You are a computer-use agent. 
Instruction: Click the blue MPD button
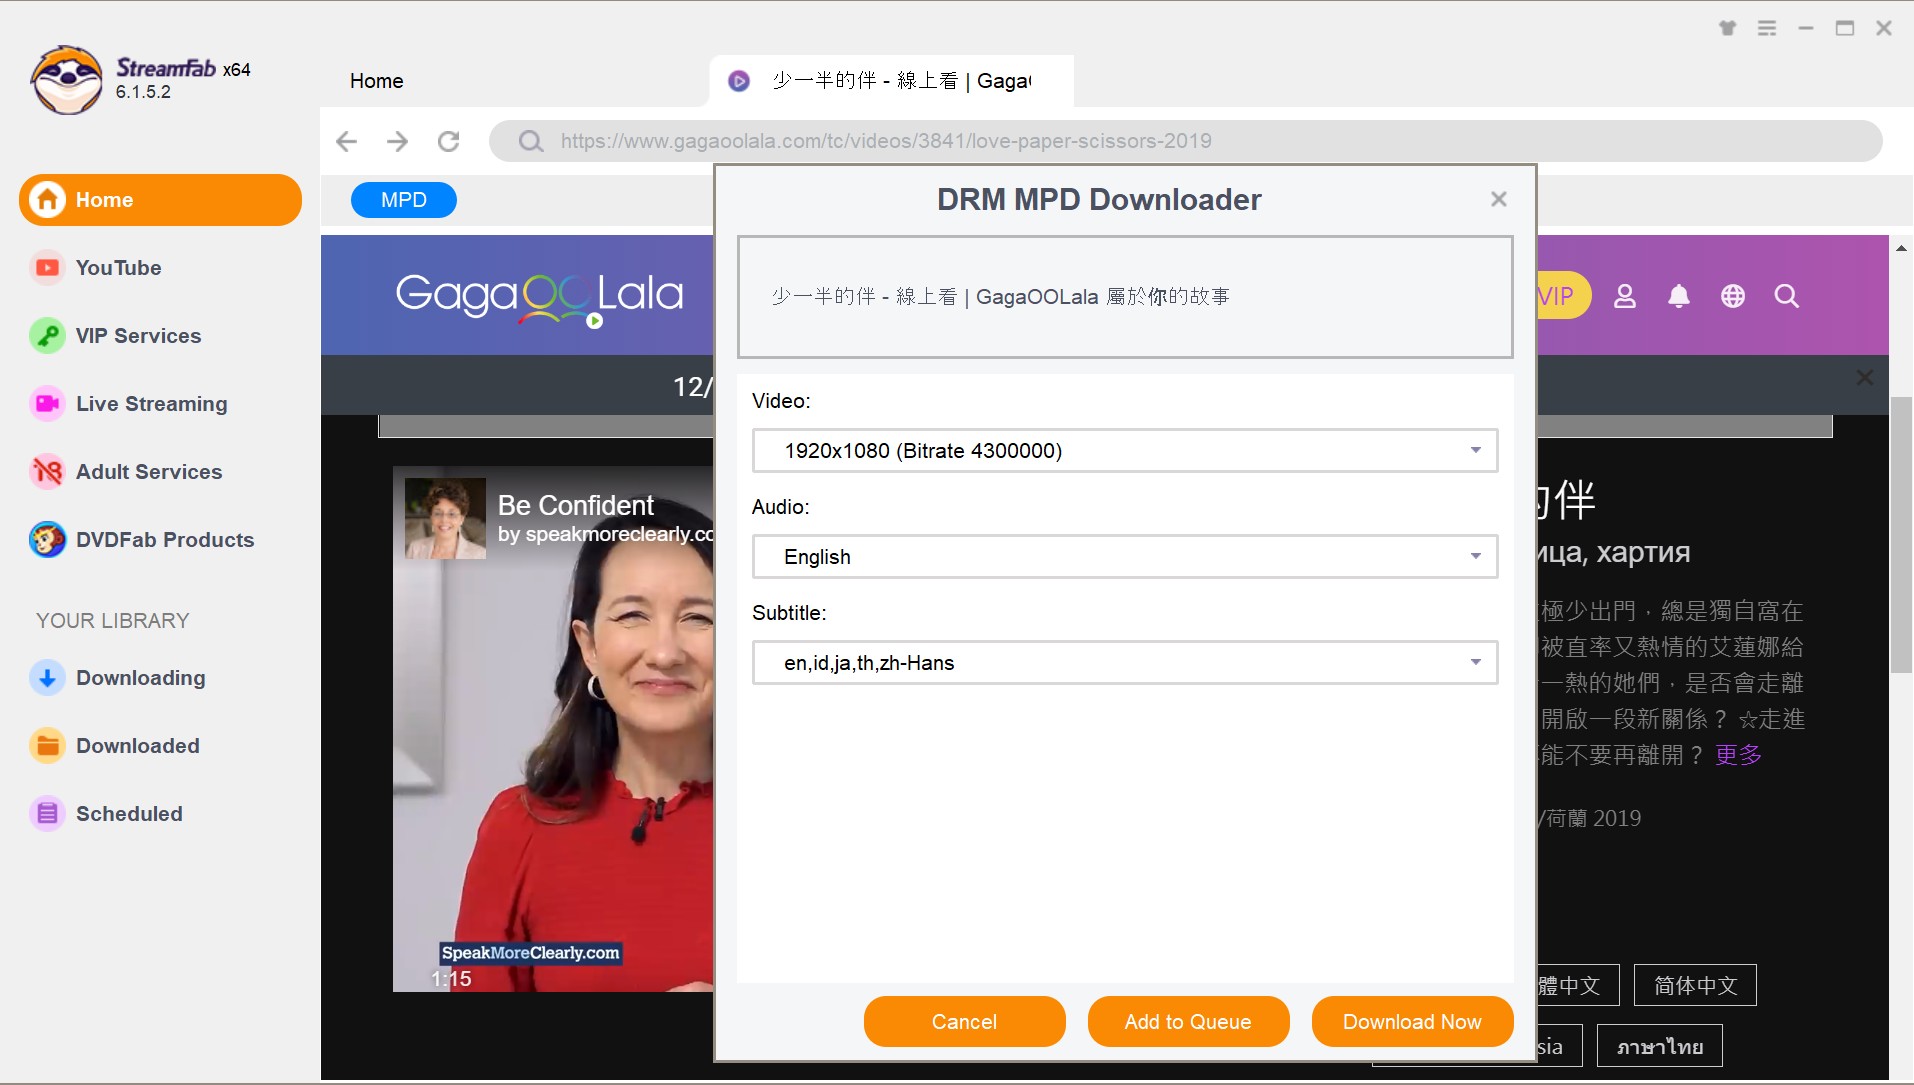pyautogui.click(x=404, y=200)
